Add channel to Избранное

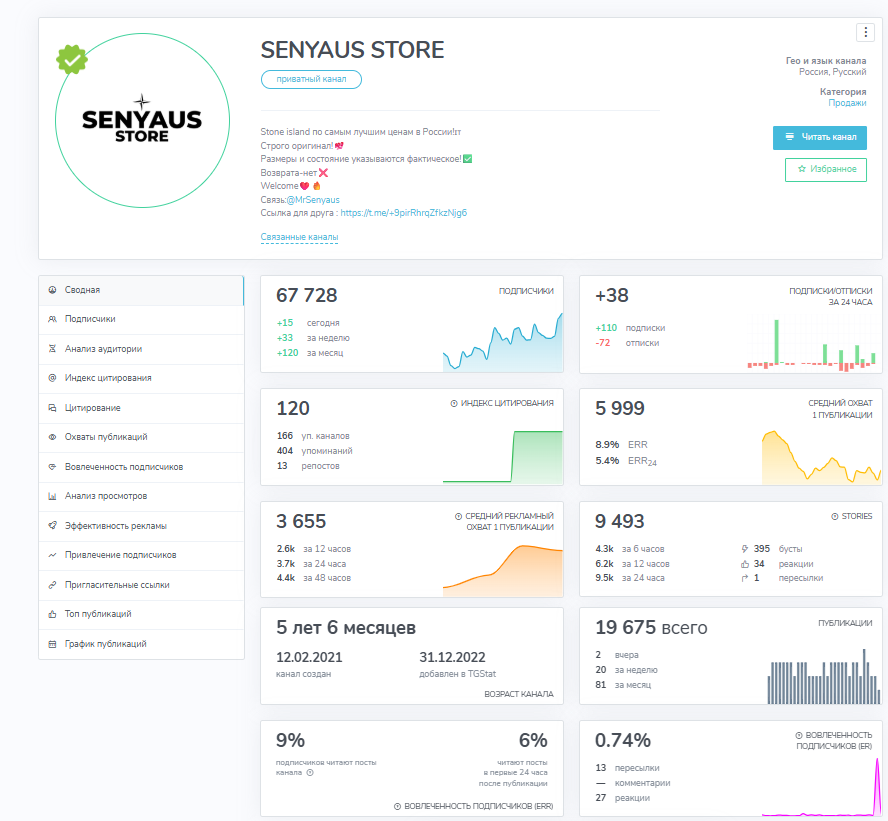point(826,169)
